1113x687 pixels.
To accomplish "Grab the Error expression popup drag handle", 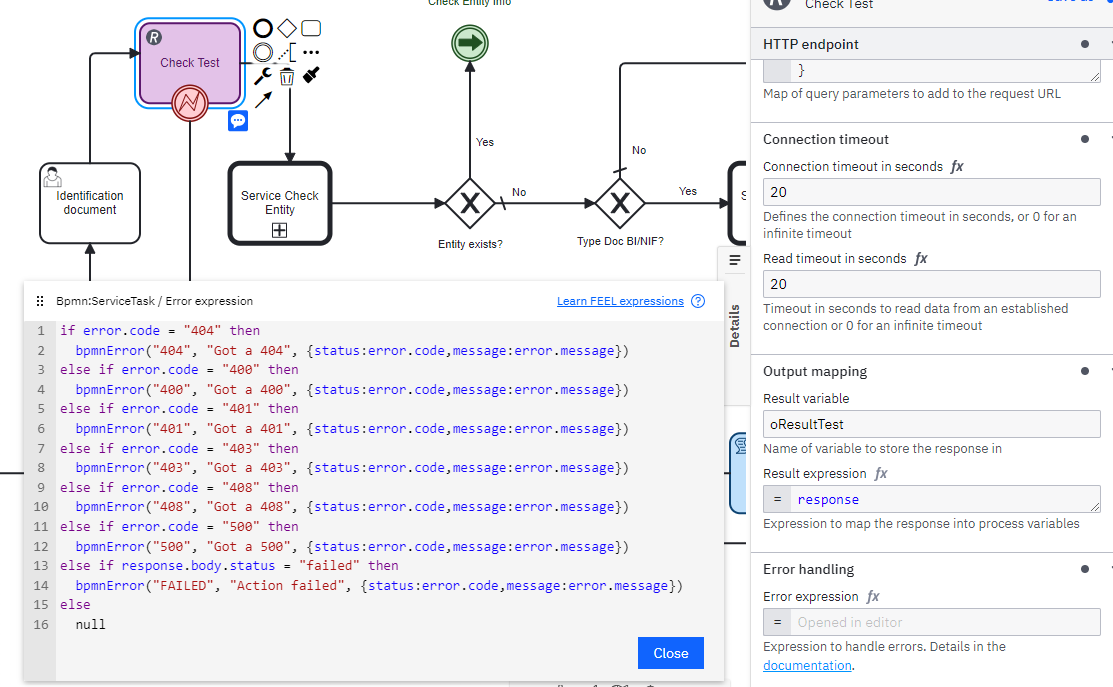I will [40, 301].
